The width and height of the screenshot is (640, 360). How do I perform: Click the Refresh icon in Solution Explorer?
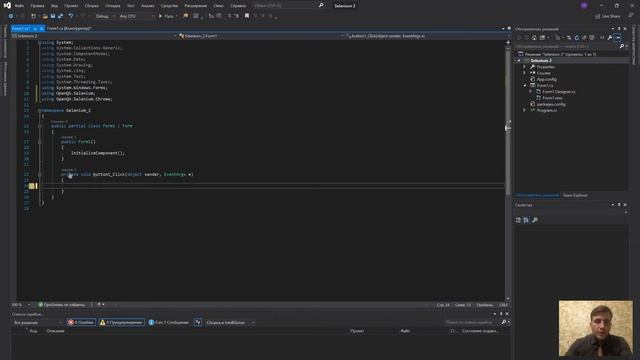[x=576, y=38]
